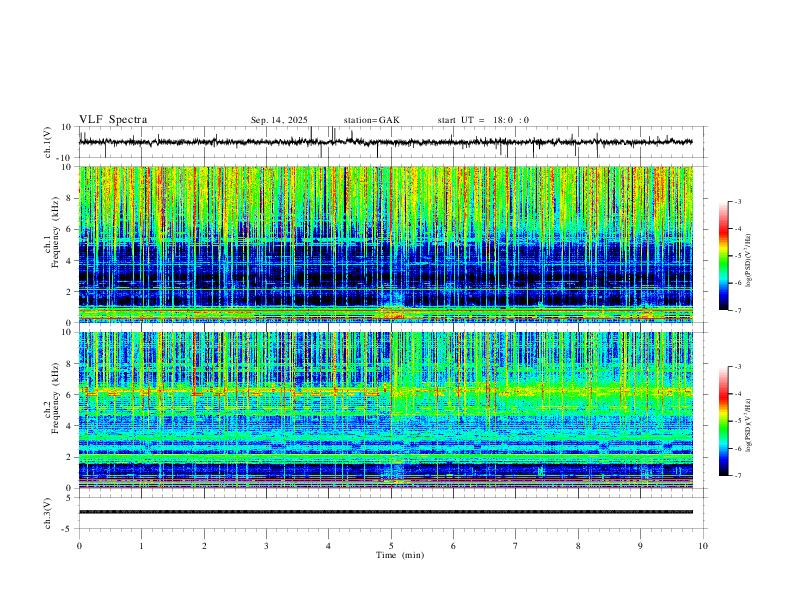Click the ch.1 color bar log(PSD) label
Viewport: 792px width, 612px height.
[x=748, y=260]
